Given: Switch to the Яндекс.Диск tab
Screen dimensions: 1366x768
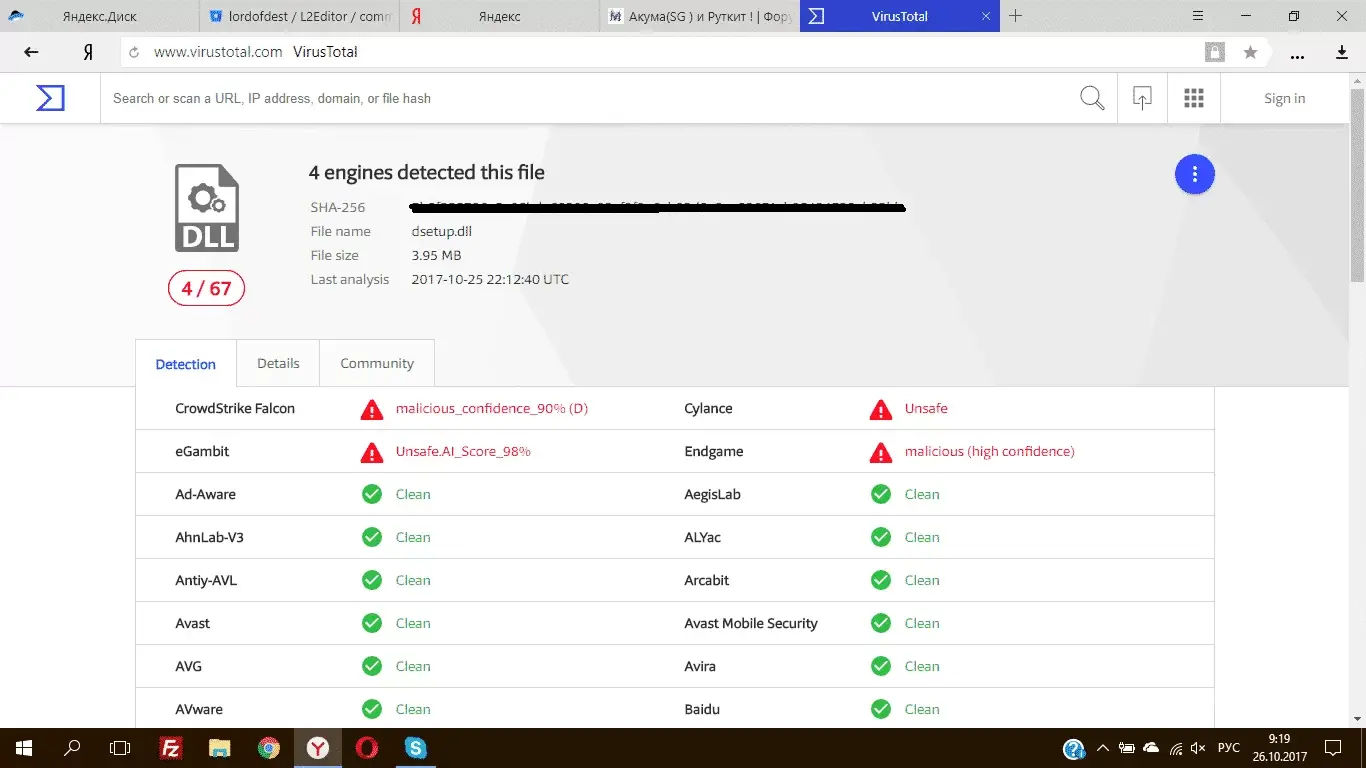Looking at the screenshot, I should 98,16.
